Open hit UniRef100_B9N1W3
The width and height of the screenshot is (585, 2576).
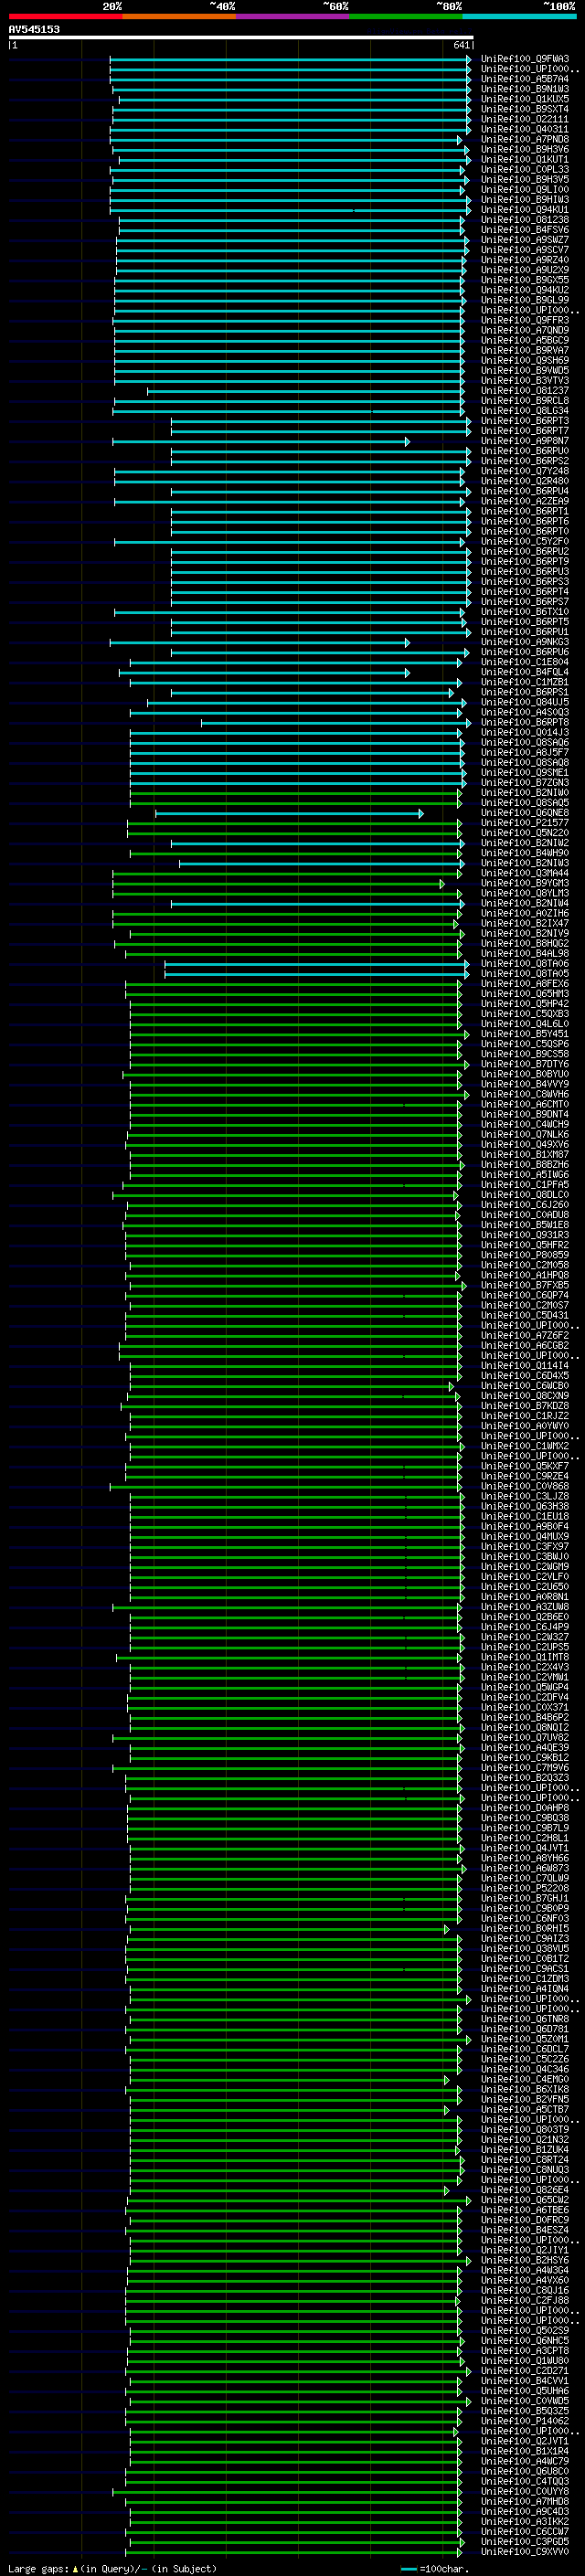pos(525,90)
